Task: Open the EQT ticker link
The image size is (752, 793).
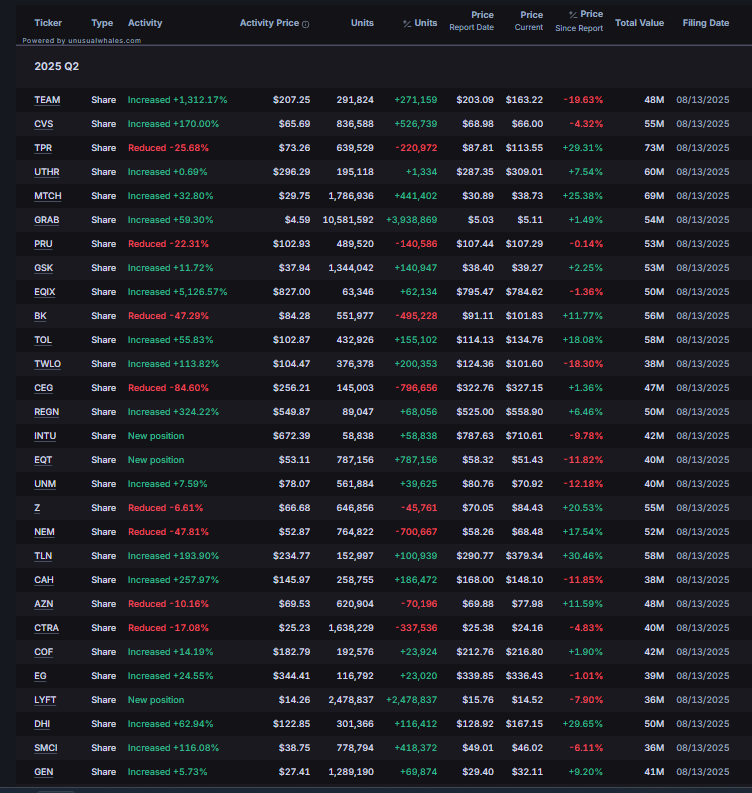Action: tap(43, 460)
